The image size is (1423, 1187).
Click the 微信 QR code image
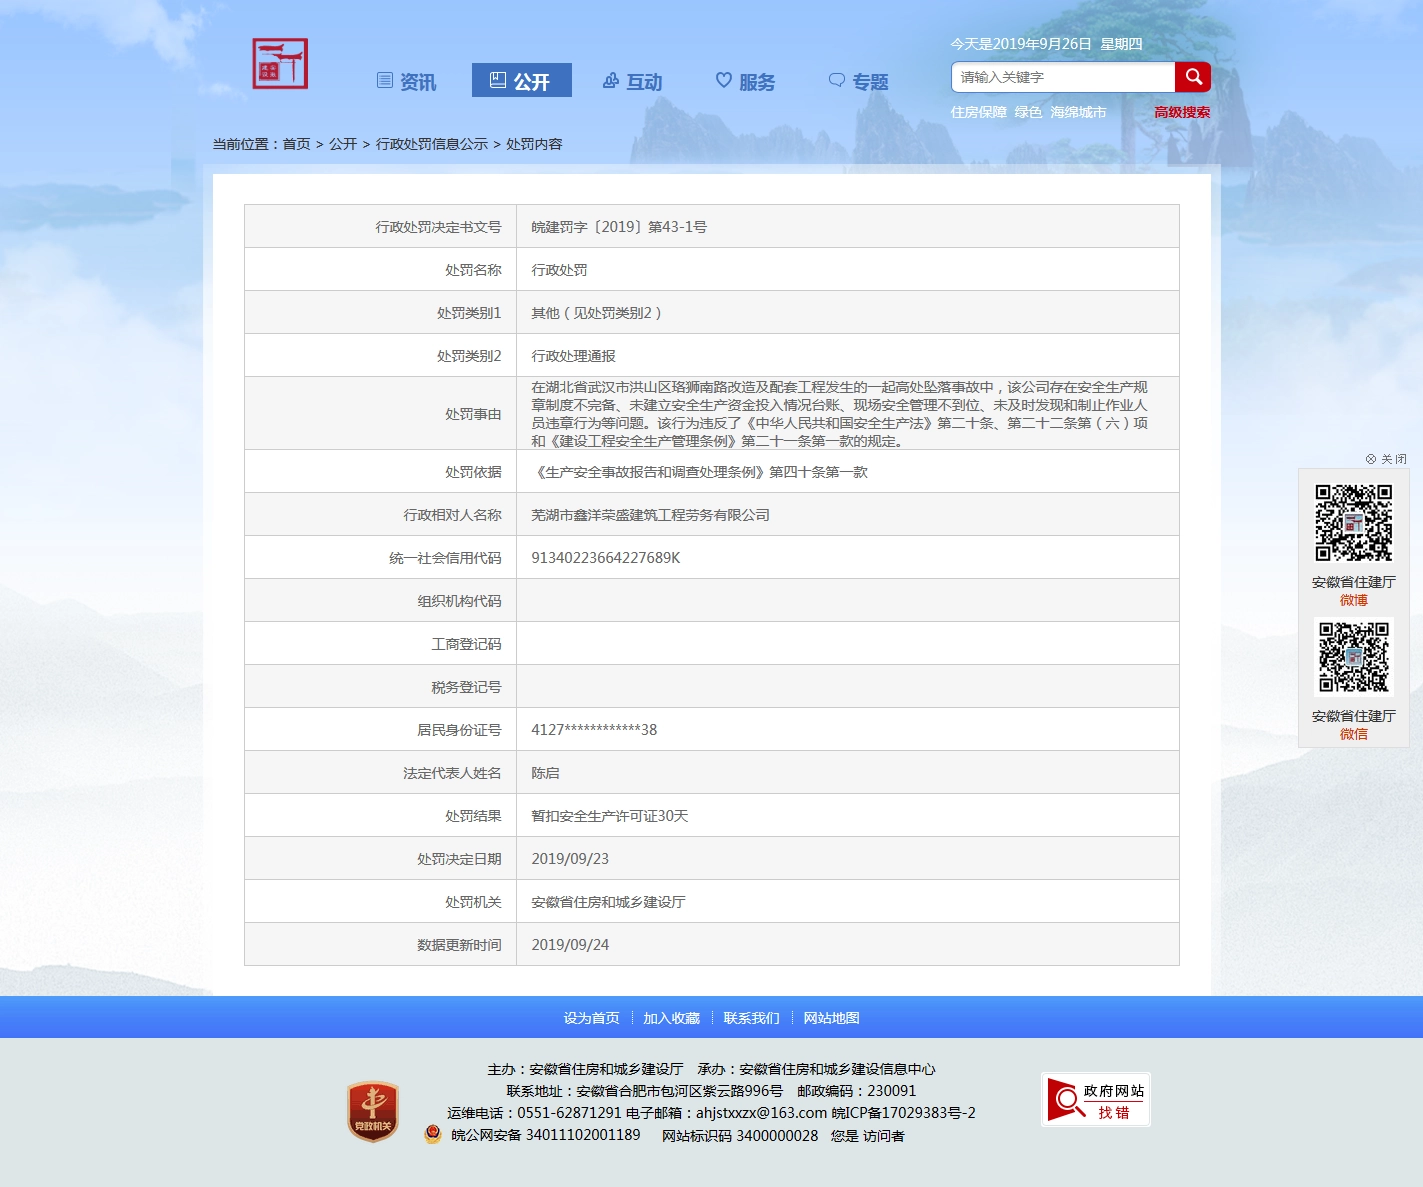click(x=1353, y=657)
